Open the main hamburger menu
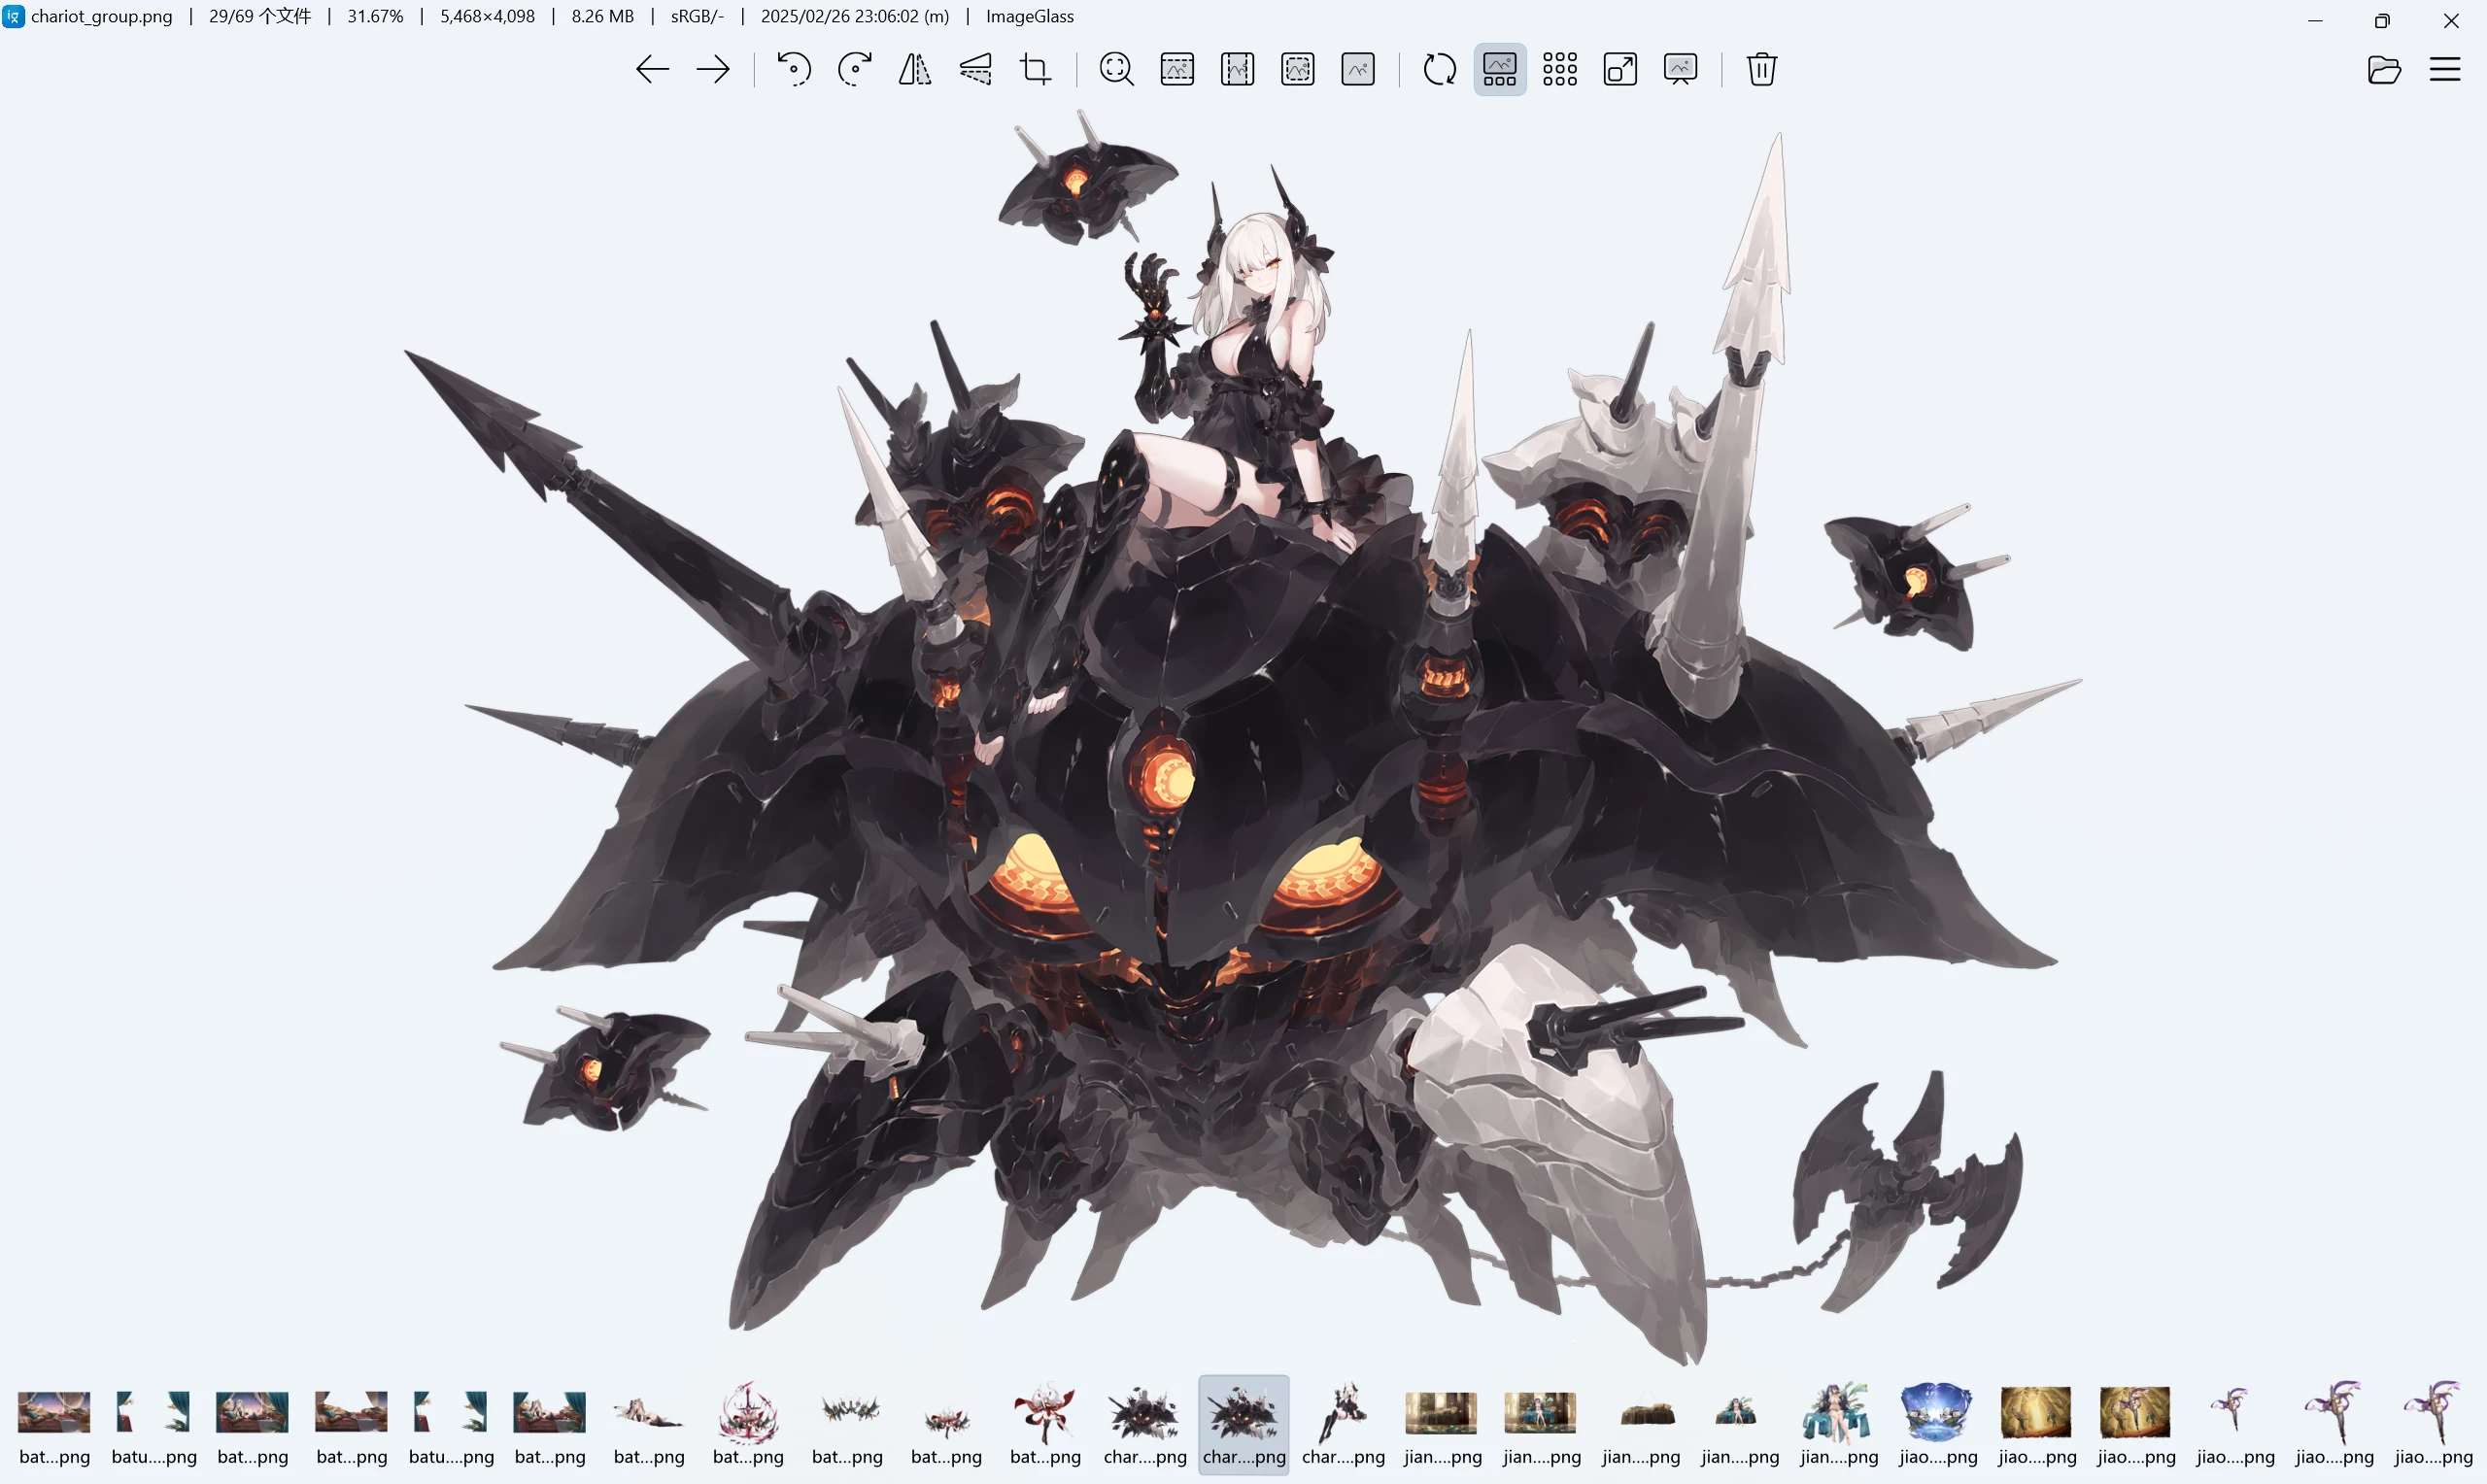 (2445, 69)
